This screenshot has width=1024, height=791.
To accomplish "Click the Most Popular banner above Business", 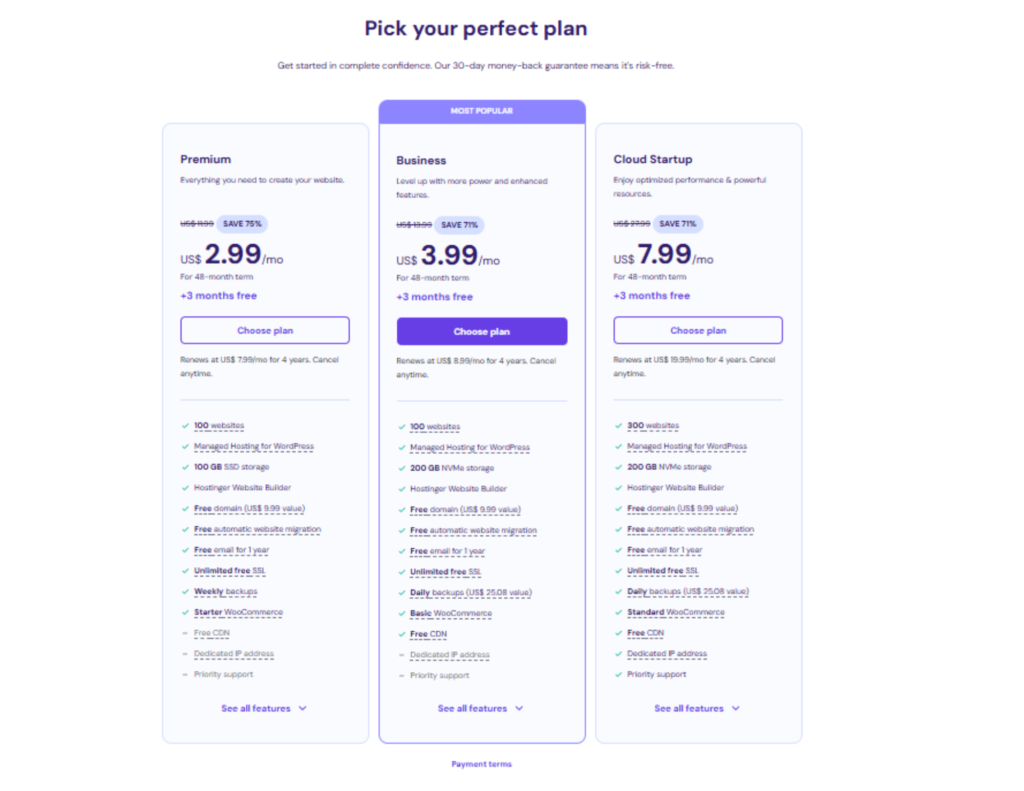I will (x=481, y=111).
